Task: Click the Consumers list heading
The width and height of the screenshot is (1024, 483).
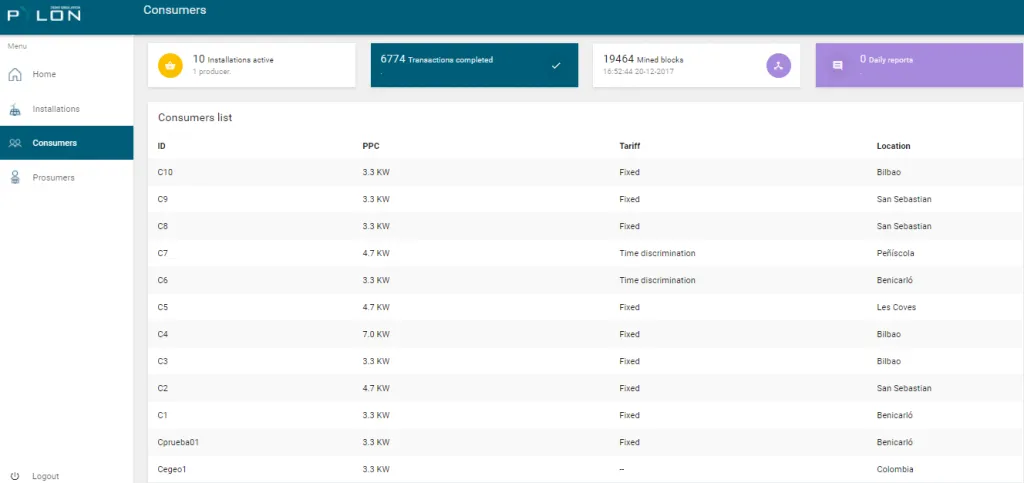Action: (195, 118)
